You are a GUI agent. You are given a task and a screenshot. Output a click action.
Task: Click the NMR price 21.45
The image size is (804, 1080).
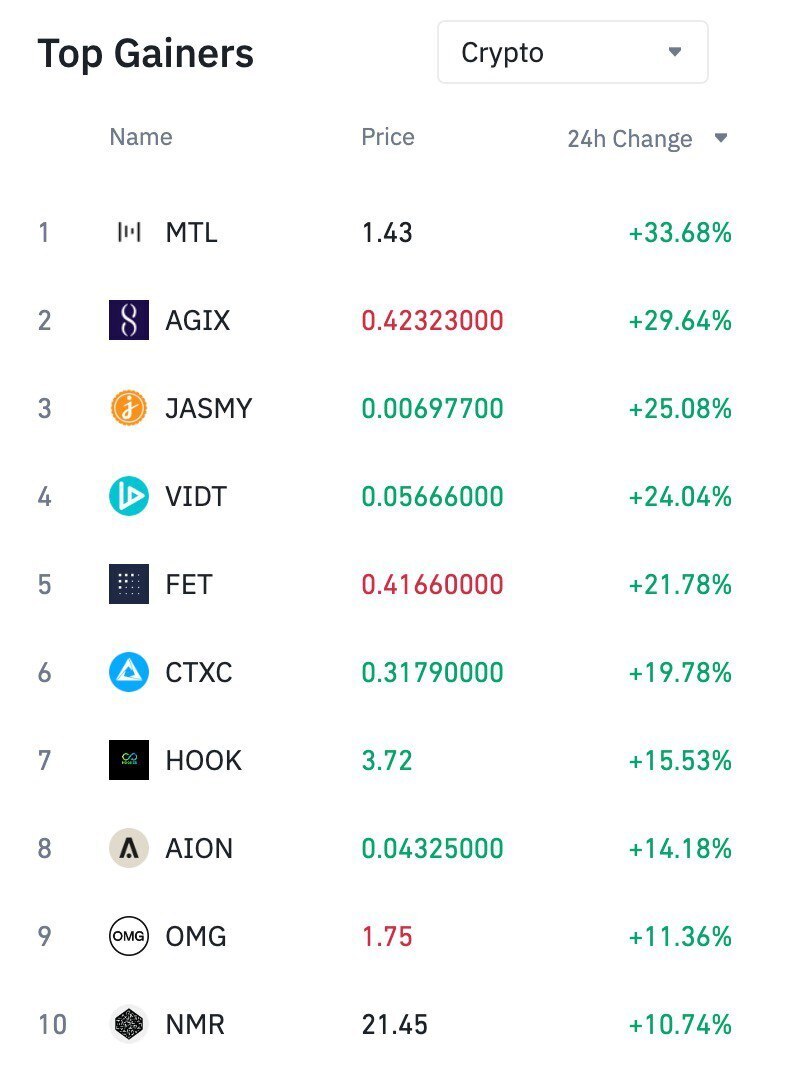click(394, 1025)
